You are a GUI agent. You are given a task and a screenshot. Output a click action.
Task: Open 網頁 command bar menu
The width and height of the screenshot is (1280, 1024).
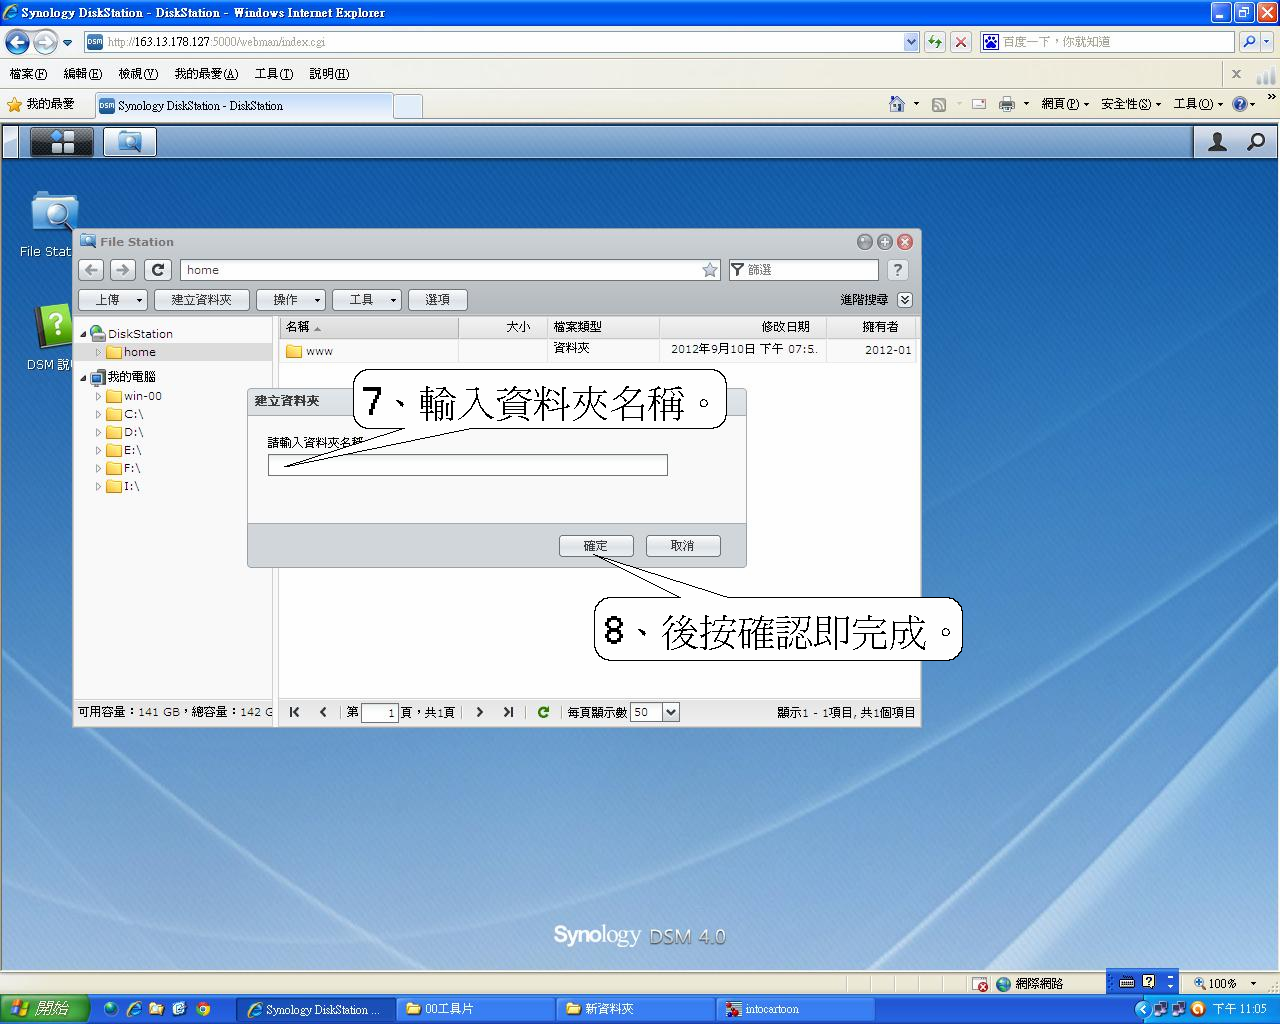tap(1064, 104)
